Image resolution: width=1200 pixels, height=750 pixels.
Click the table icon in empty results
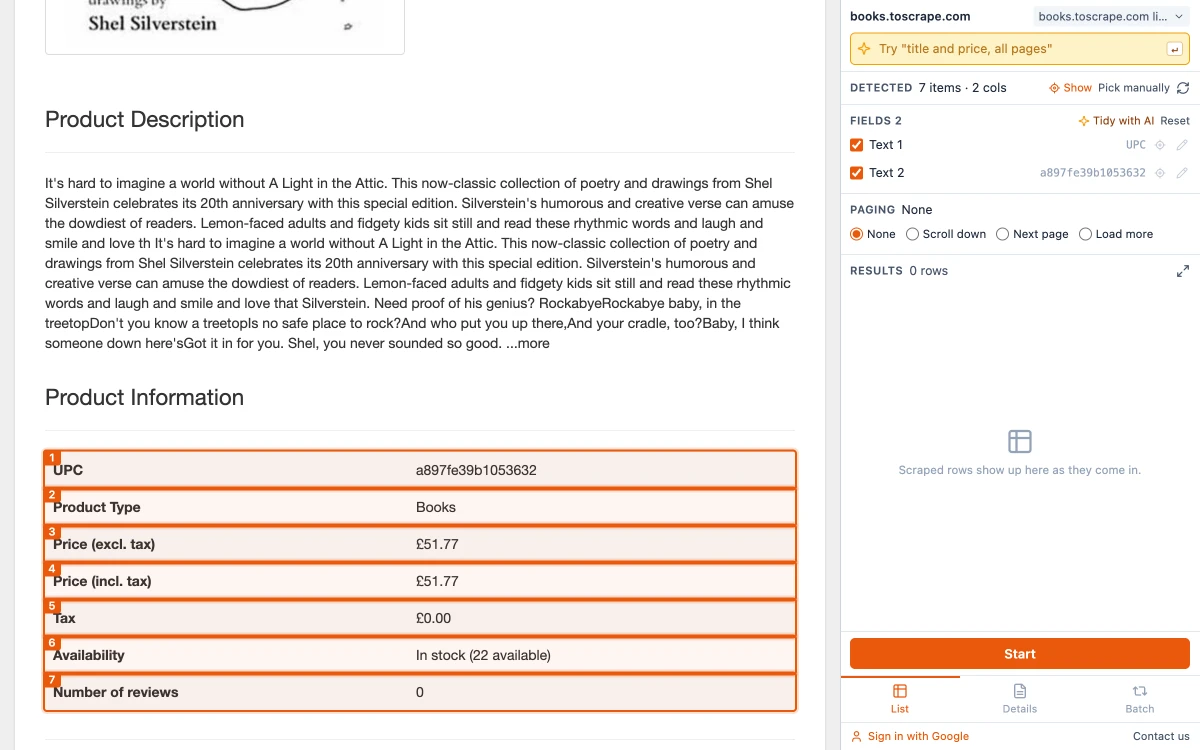[1020, 441]
